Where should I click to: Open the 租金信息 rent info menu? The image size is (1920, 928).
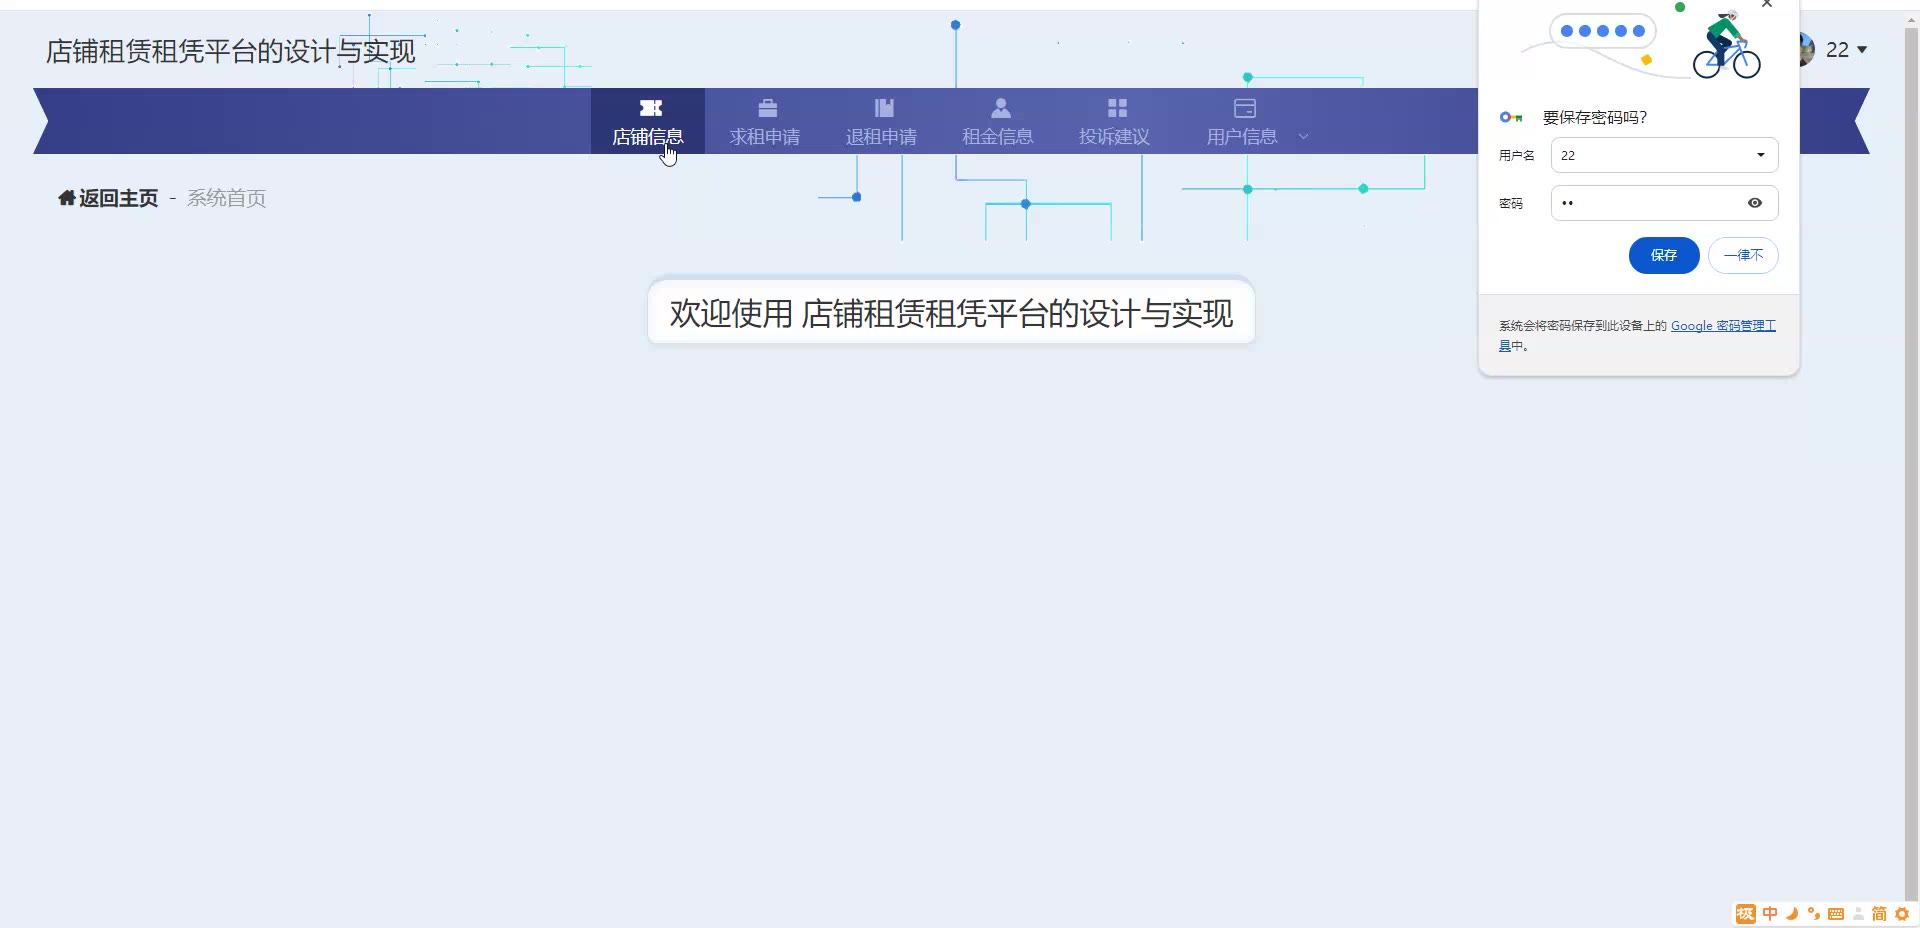[998, 121]
